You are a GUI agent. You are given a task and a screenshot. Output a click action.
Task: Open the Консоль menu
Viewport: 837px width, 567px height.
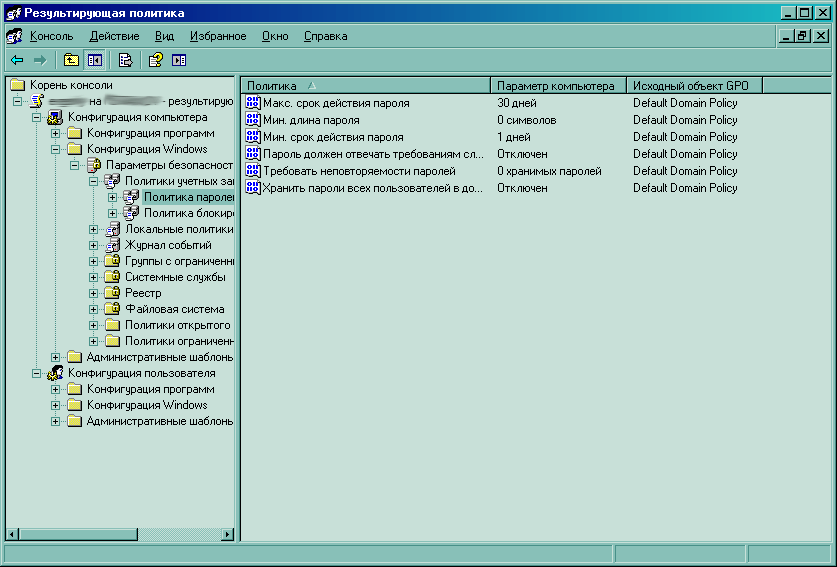(x=51, y=36)
